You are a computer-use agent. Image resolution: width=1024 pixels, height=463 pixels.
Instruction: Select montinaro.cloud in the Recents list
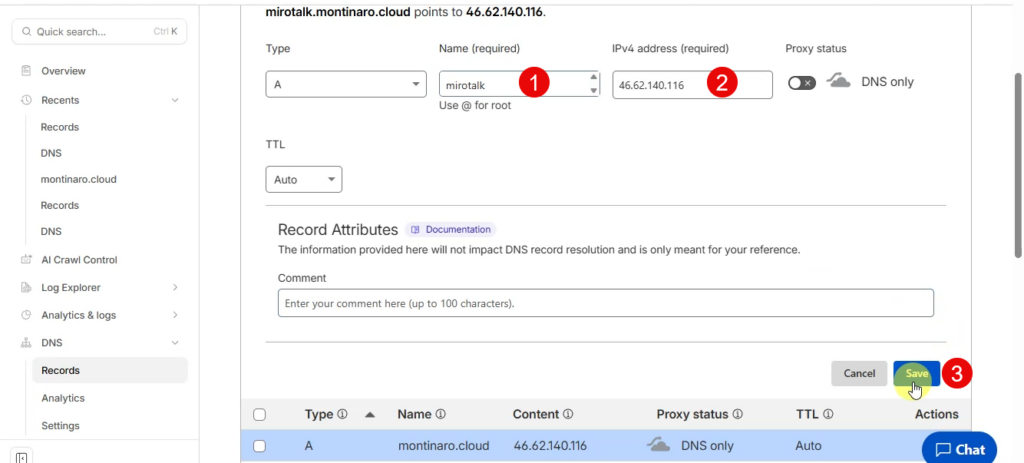[x=78, y=179]
